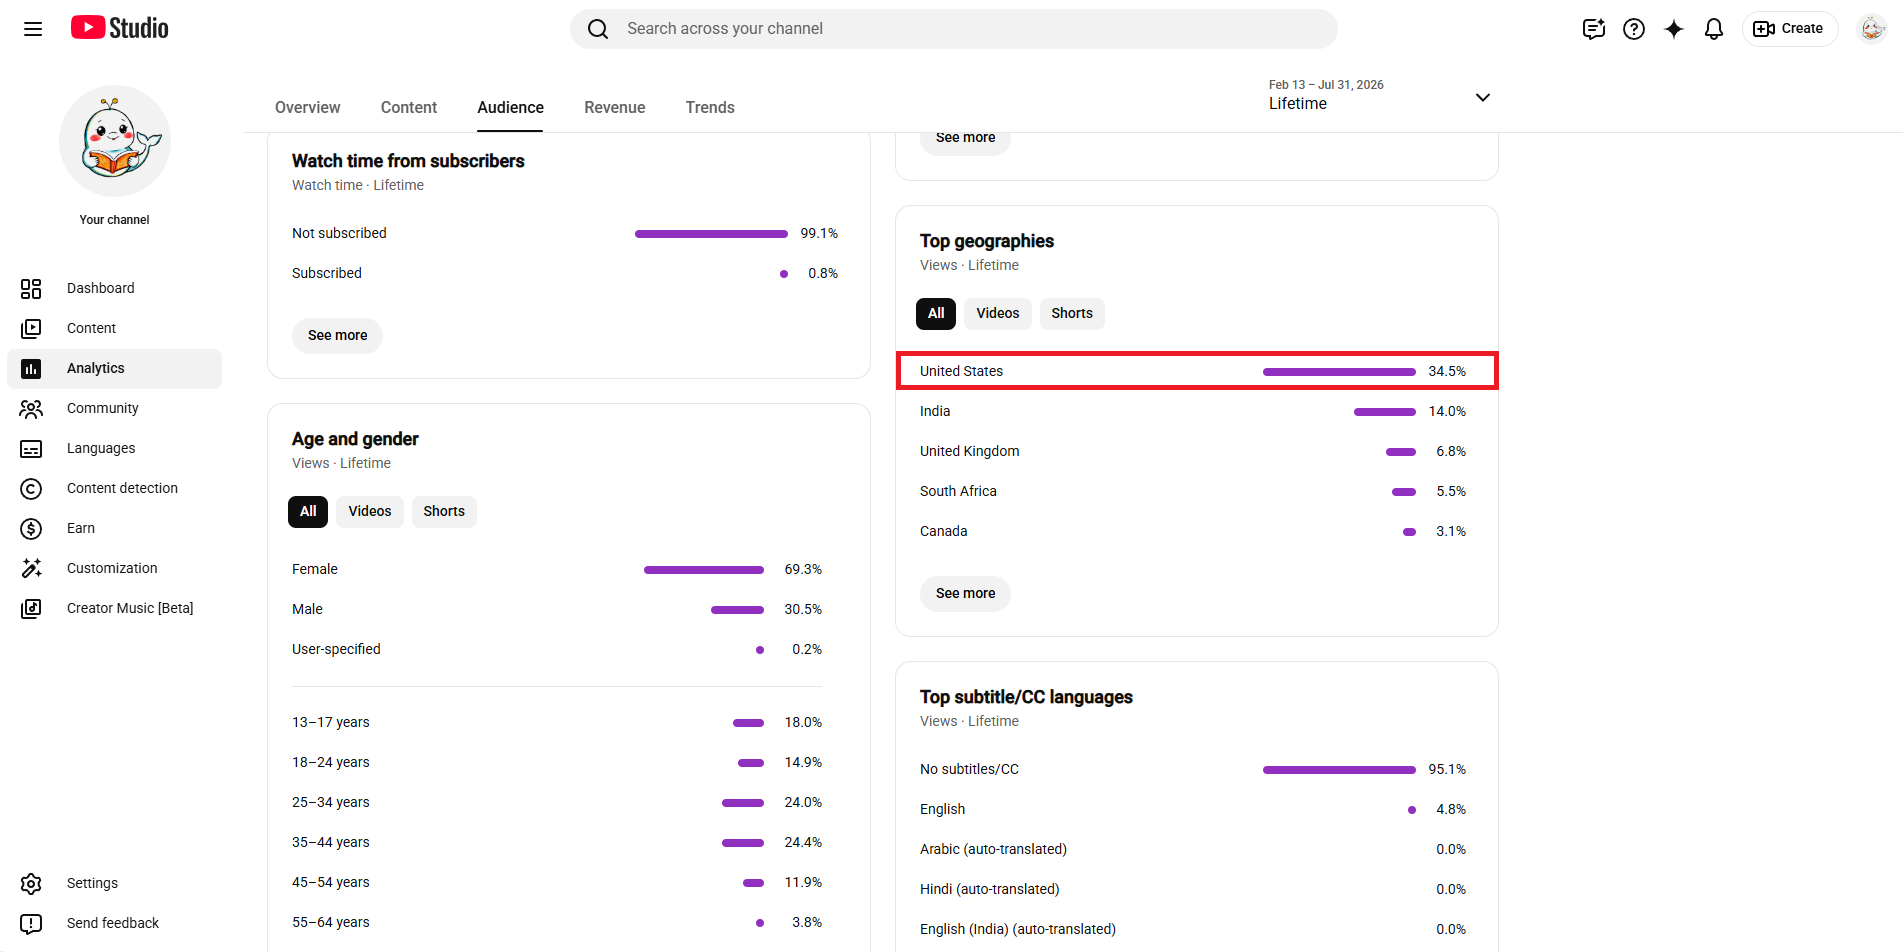
Task: Expand See more under Top geographies
Action: click(965, 593)
